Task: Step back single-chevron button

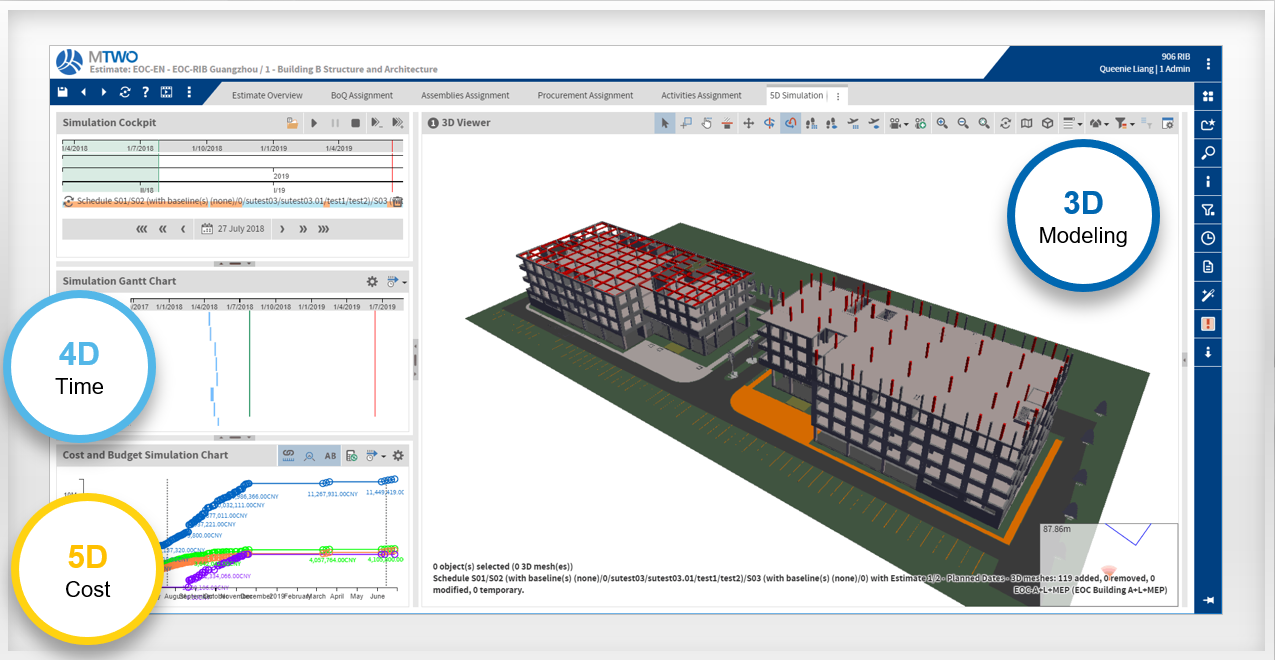Action: click(x=183, y=229)
